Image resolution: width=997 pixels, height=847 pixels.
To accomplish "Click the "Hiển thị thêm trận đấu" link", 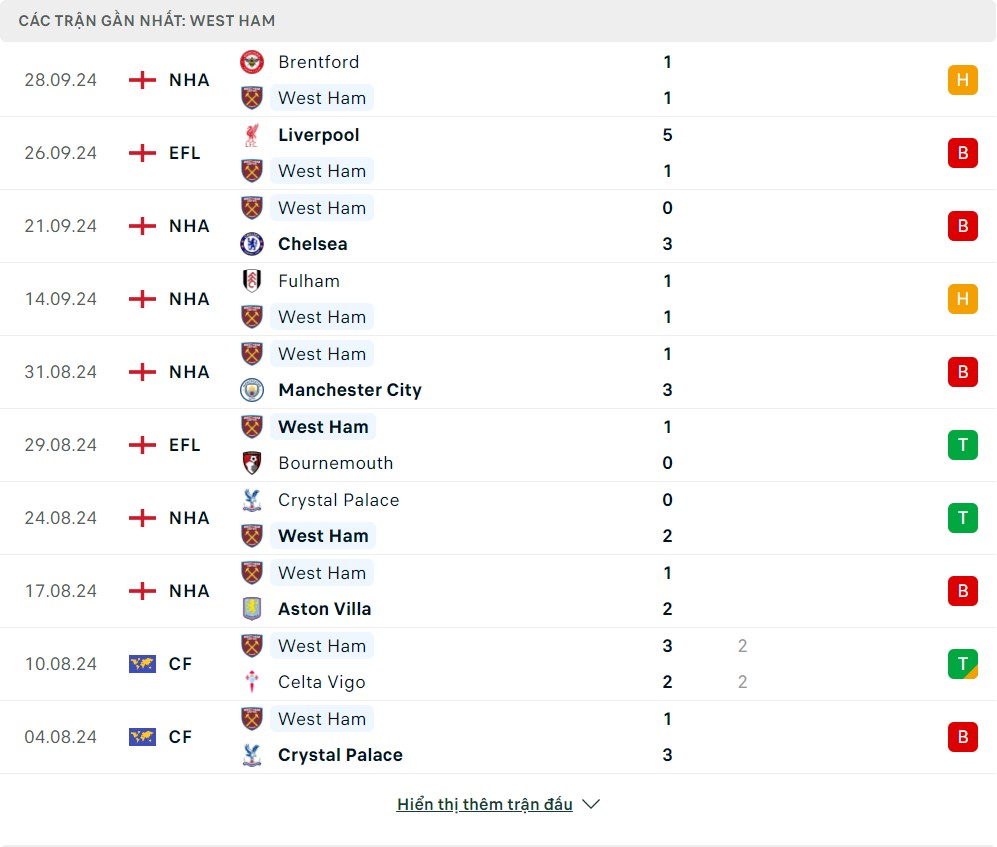I will click(485, 804).
